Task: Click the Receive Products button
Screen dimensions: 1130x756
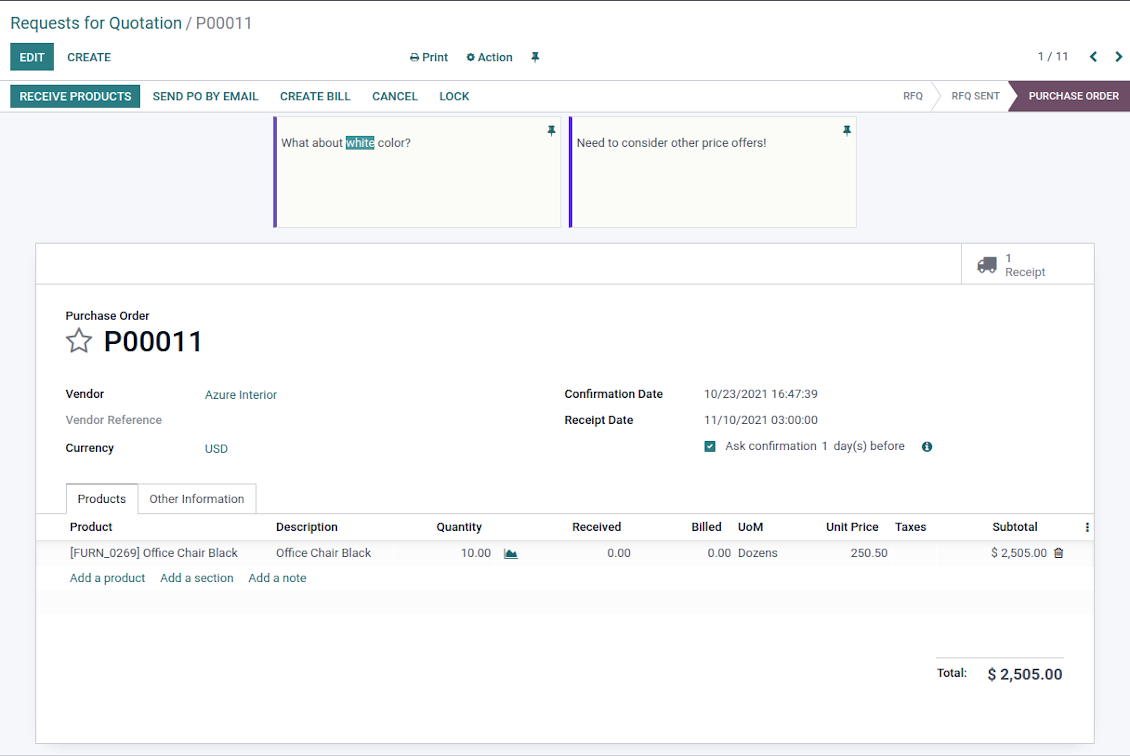Action: point(75,97)
